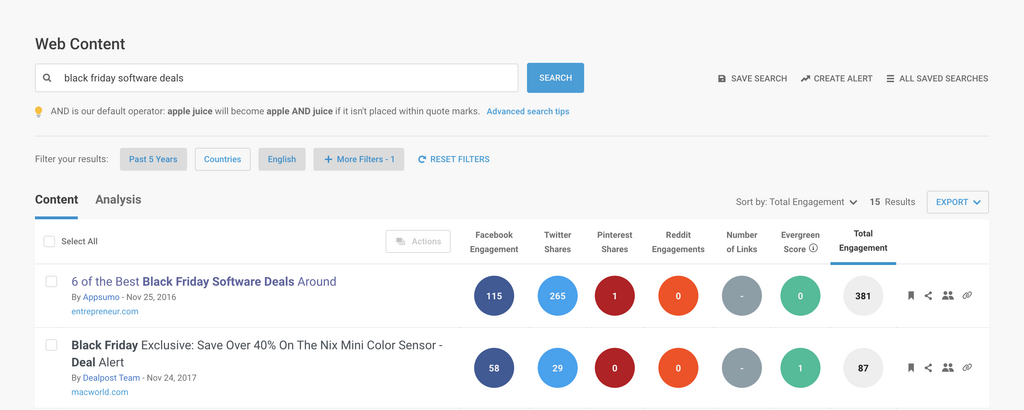The width and height of the screenshot is (1024, 410).
Task: Click link icon for Appsumo article row
Action: click(967, 296)
